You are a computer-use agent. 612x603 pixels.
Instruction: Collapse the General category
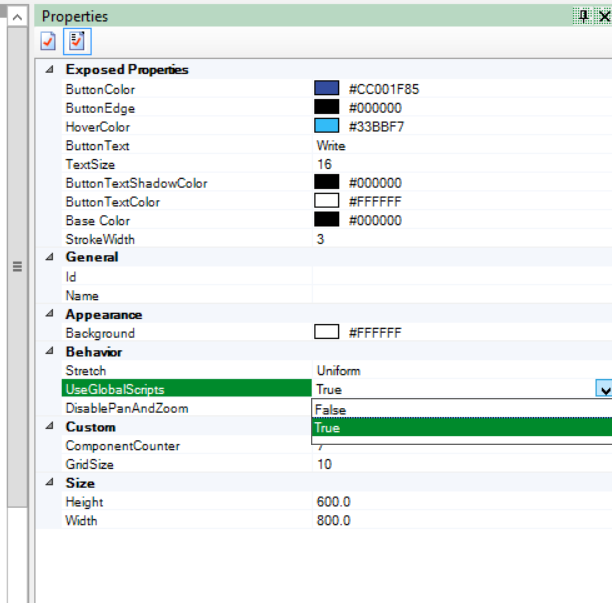tap(49, 257)
